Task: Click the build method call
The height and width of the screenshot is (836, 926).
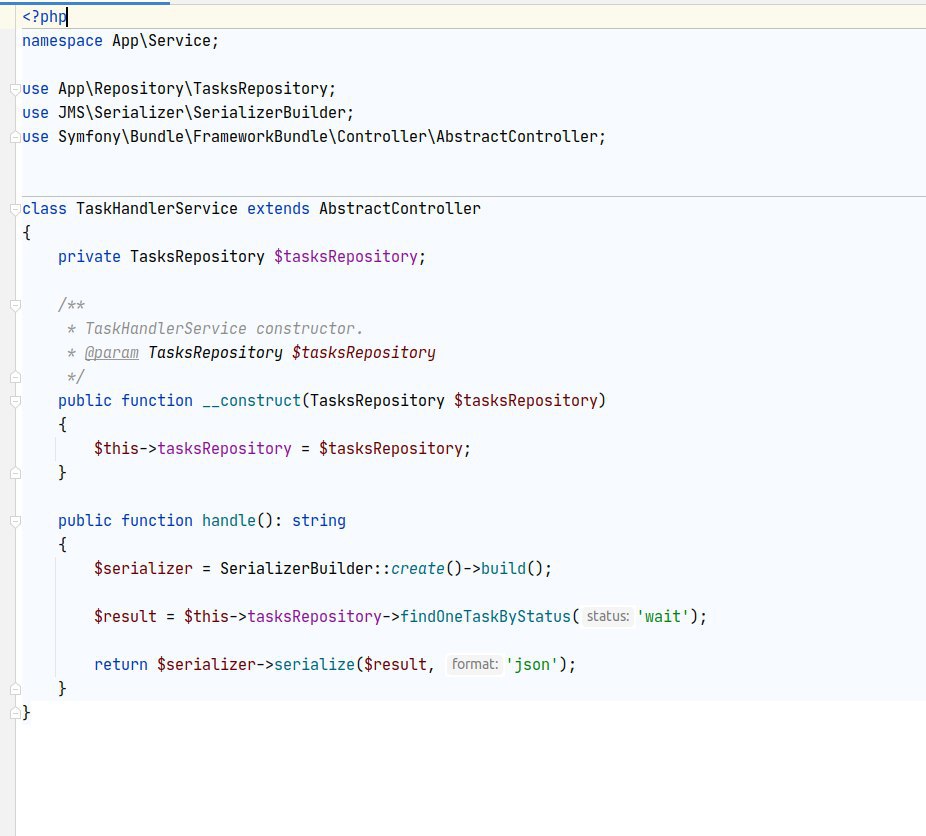Action: pos(503,569)
